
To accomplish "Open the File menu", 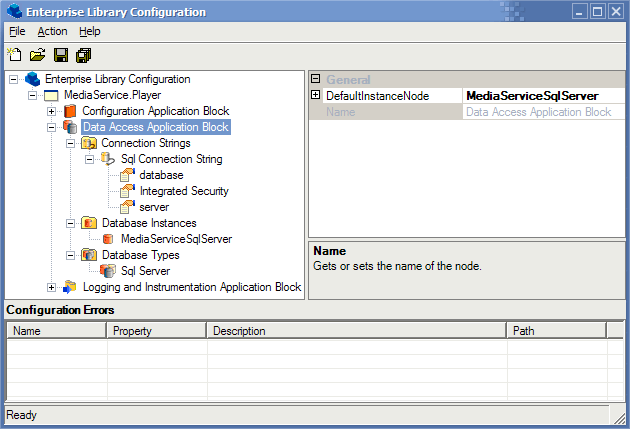I will 17,31.
